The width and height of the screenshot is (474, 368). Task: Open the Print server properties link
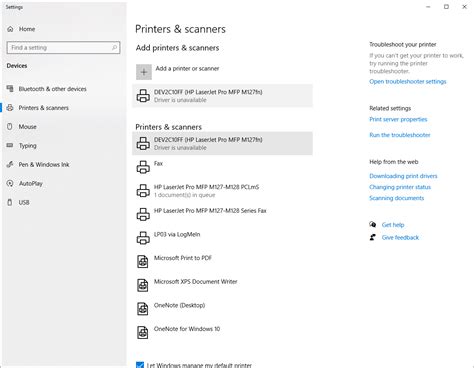coord(398,119)
